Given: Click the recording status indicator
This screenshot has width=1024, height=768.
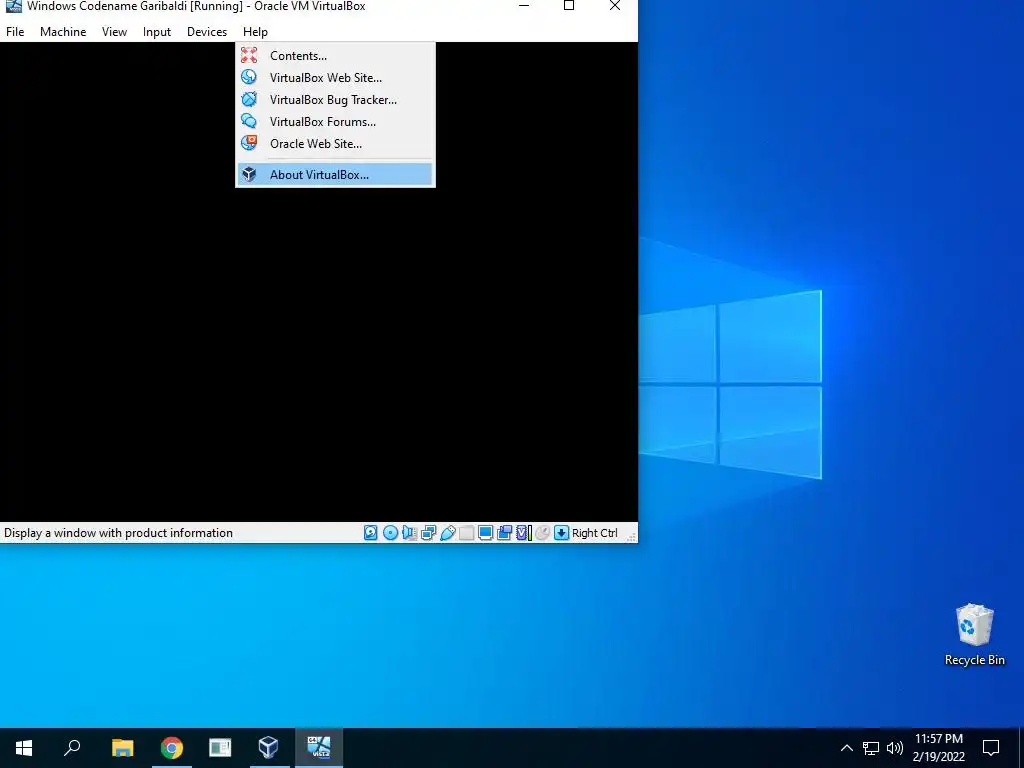Looking at the screenshot, I should (x=504, y=533).
